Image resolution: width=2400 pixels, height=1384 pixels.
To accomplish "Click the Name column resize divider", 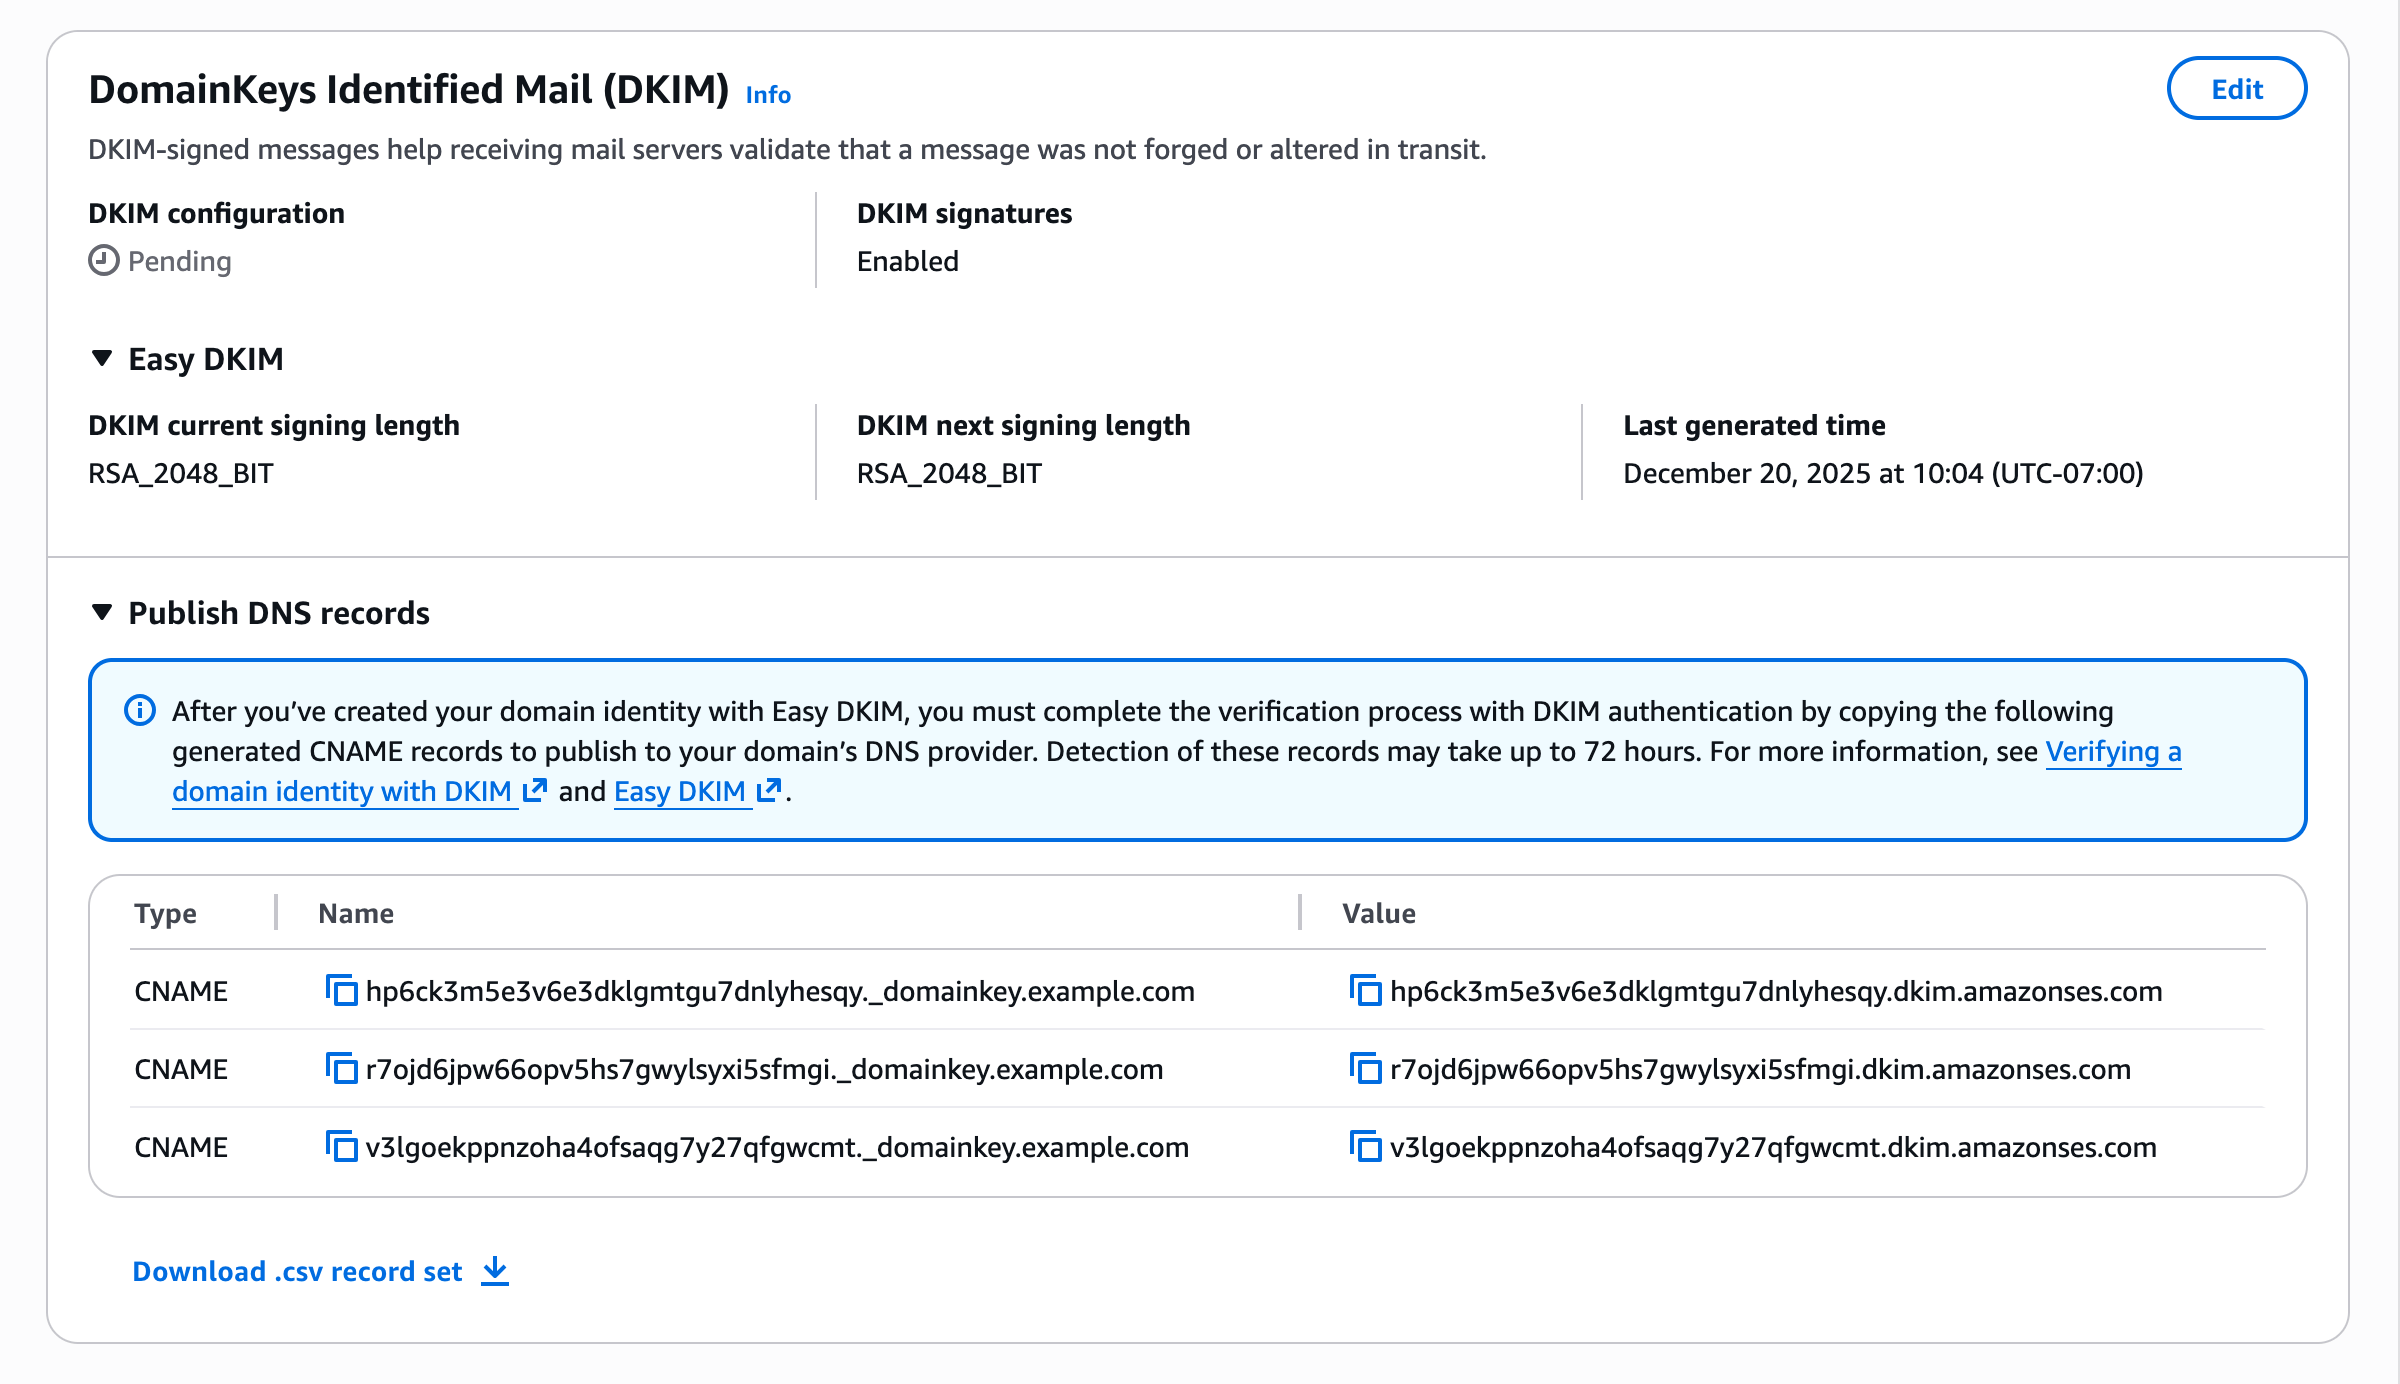I will pos(1300,913).
